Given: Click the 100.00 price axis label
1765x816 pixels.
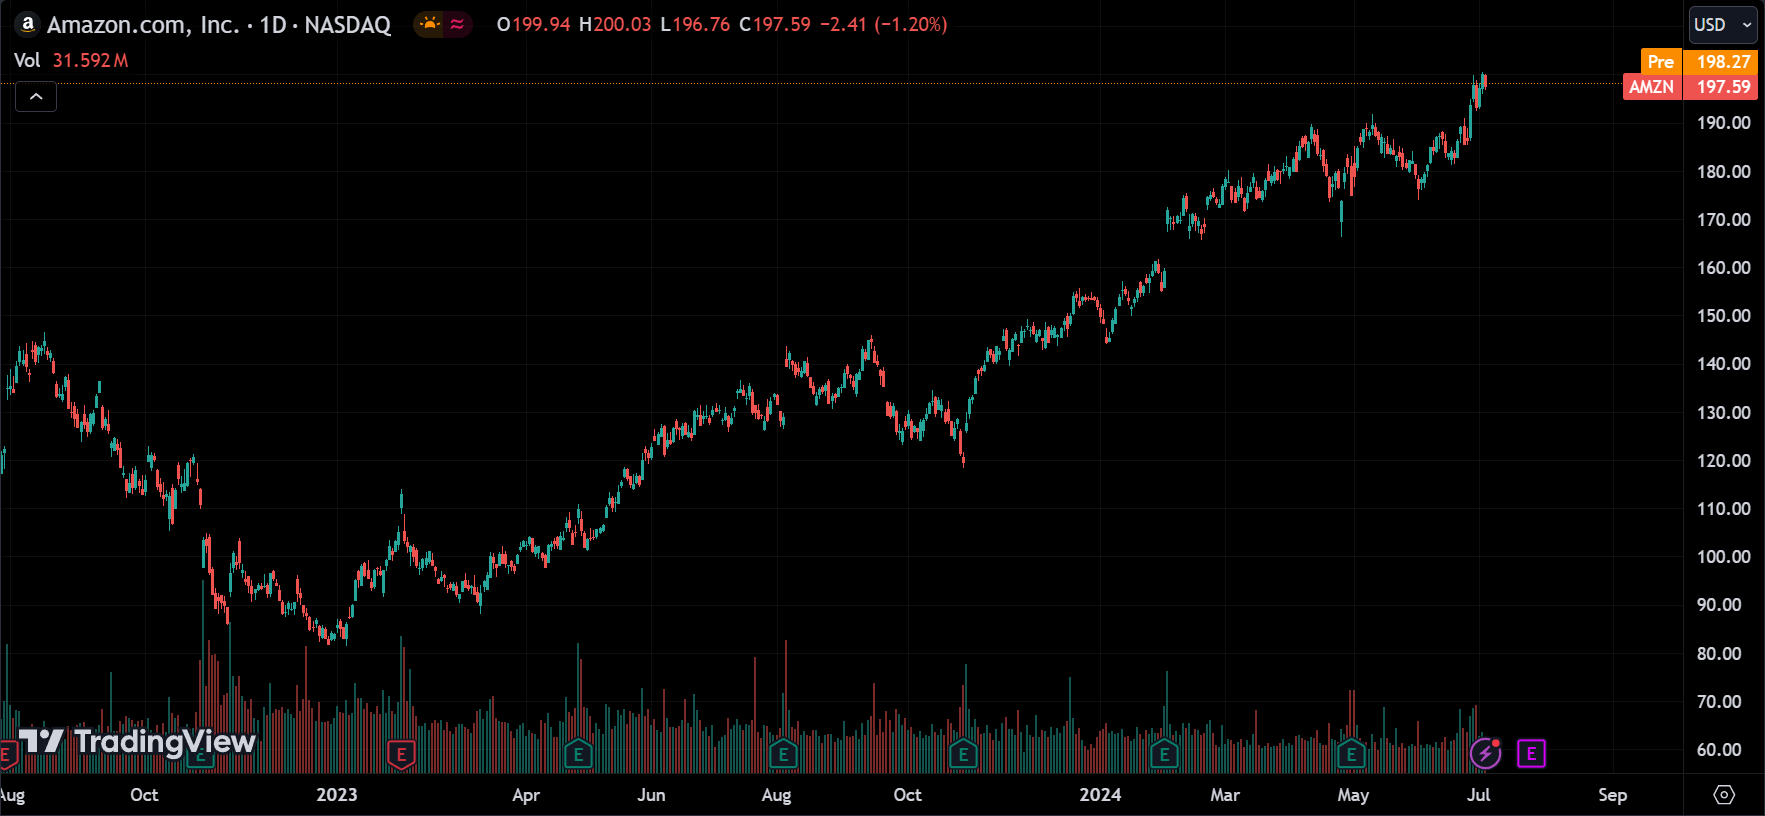Looking at the screenshot, I should point(1723,557).
